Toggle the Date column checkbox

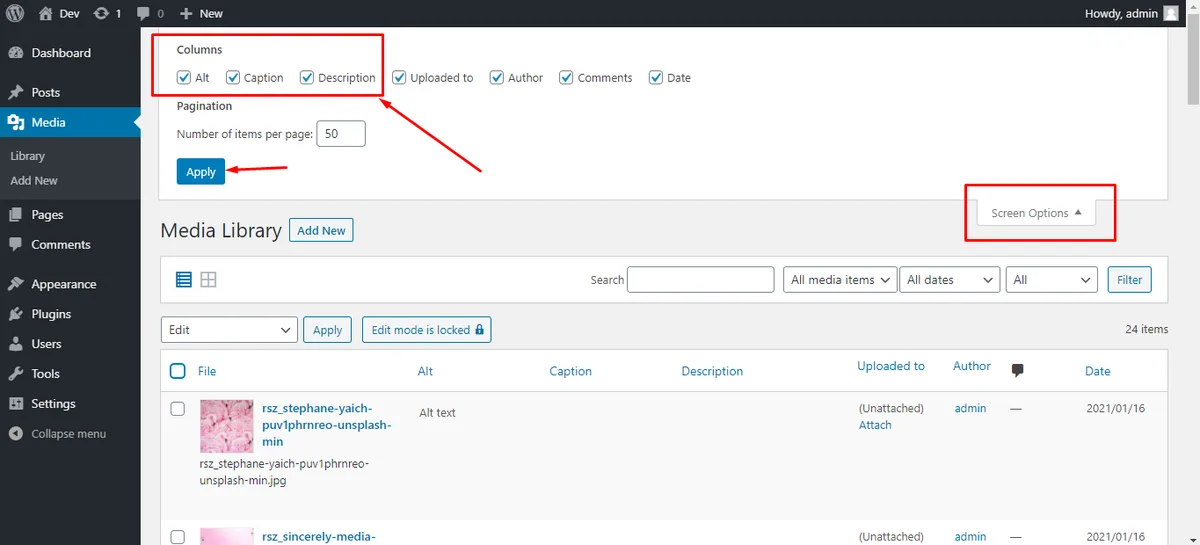tap(656, 77)
